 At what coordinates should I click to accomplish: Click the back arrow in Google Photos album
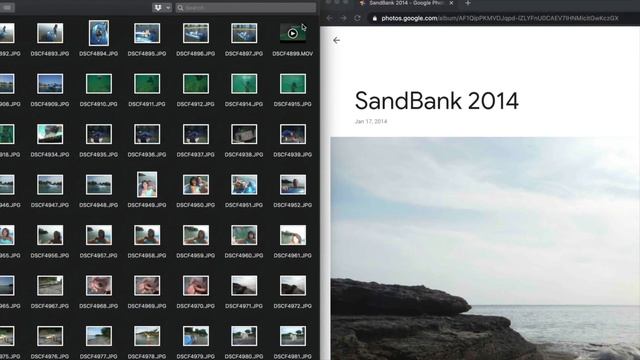(336, 40)
